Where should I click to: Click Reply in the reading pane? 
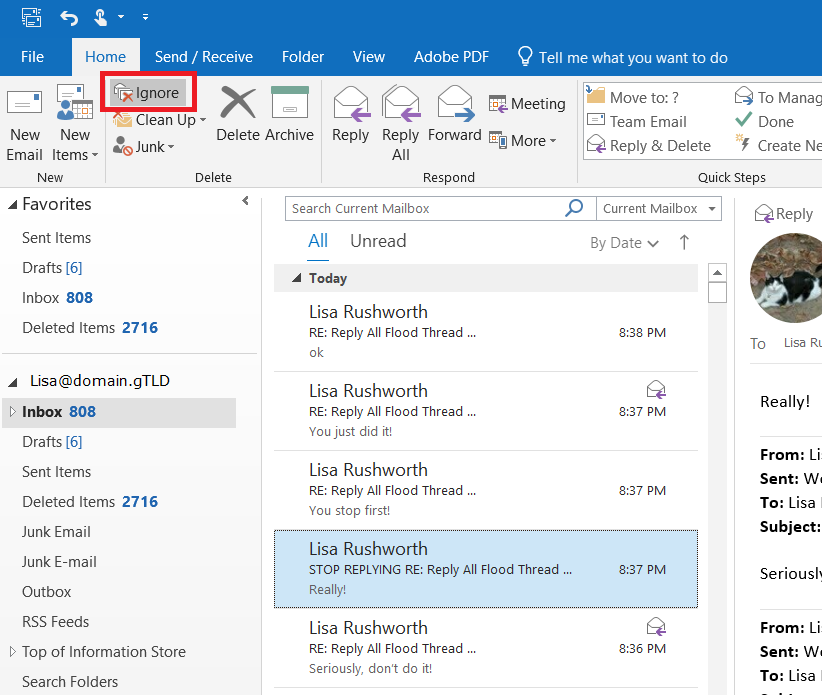click(783, 213)
